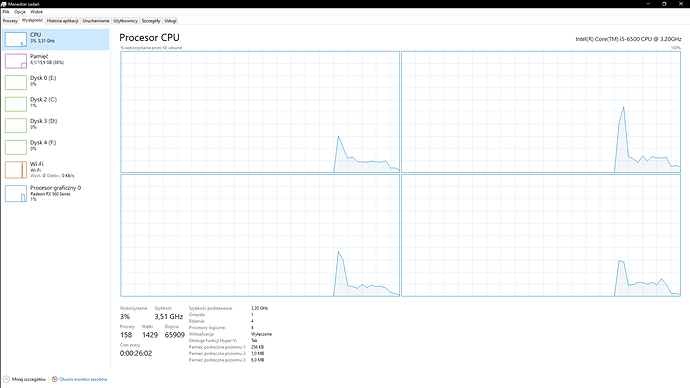Image resolution: width=690 pixels, height=388 pixels.
Task: Switch to the Procesy tab
Action: (10, 21)
